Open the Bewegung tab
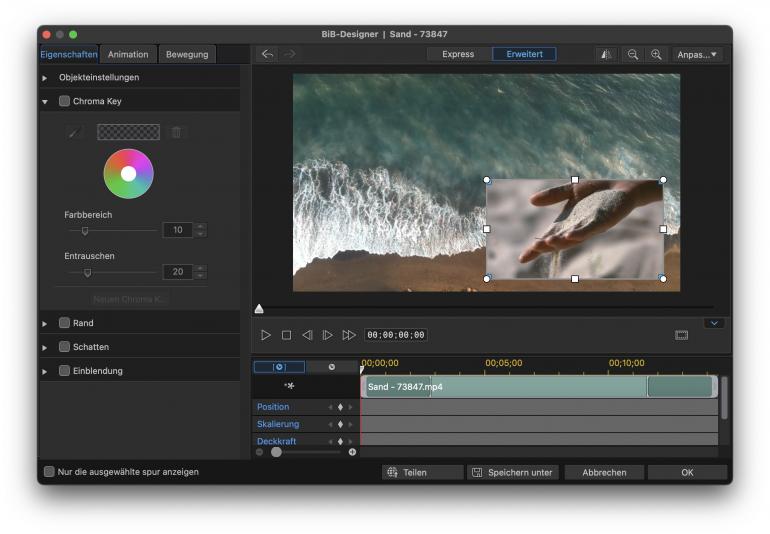 (187, 54)
